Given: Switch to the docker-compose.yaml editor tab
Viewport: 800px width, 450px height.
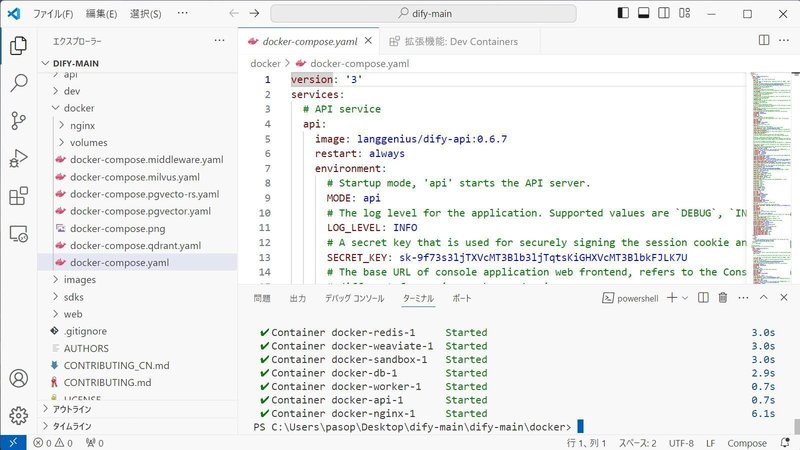Looking at the screenshot, I should point(310,41).
